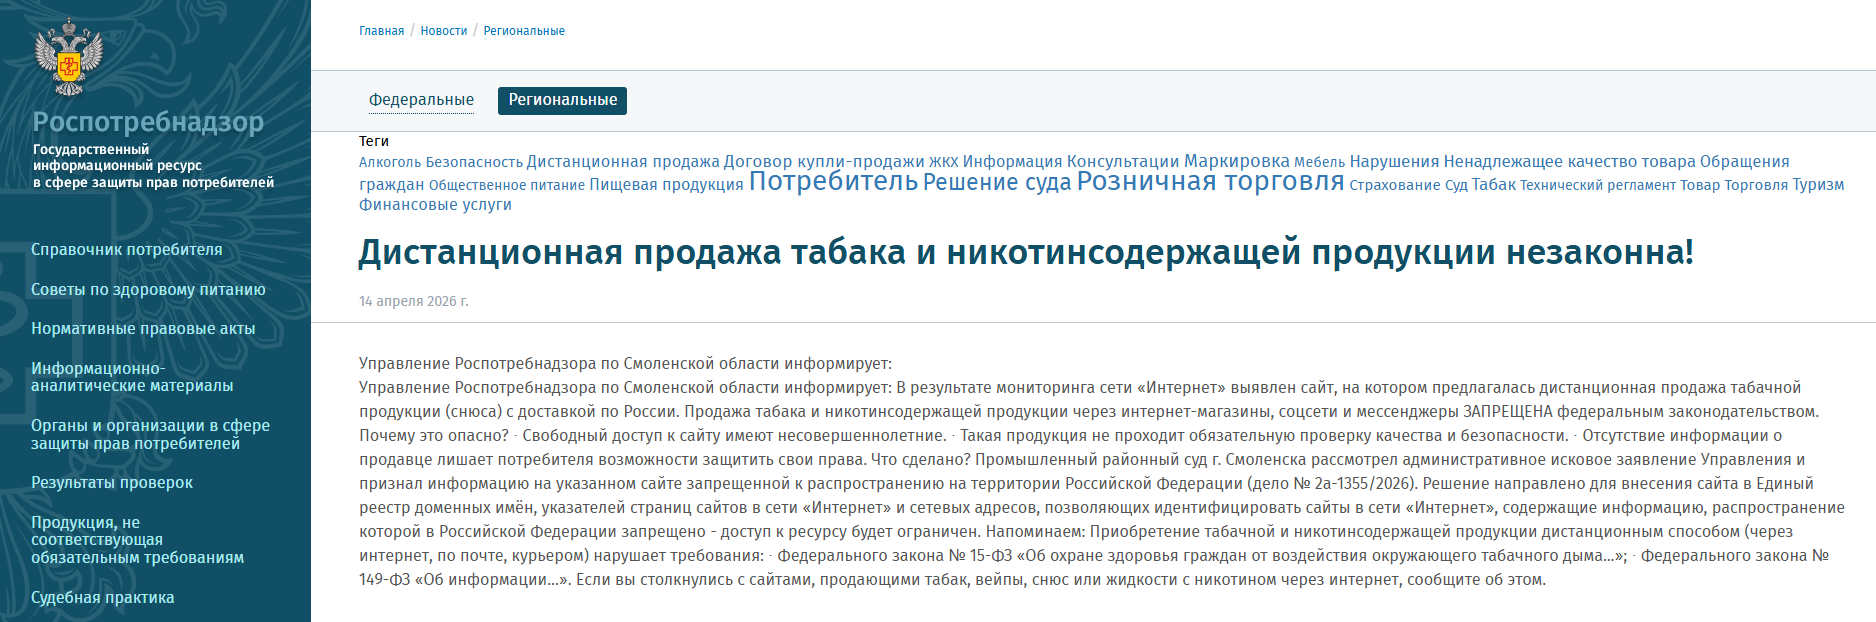
Task: Click the Нарушения tag
Action: (1395, 162)
